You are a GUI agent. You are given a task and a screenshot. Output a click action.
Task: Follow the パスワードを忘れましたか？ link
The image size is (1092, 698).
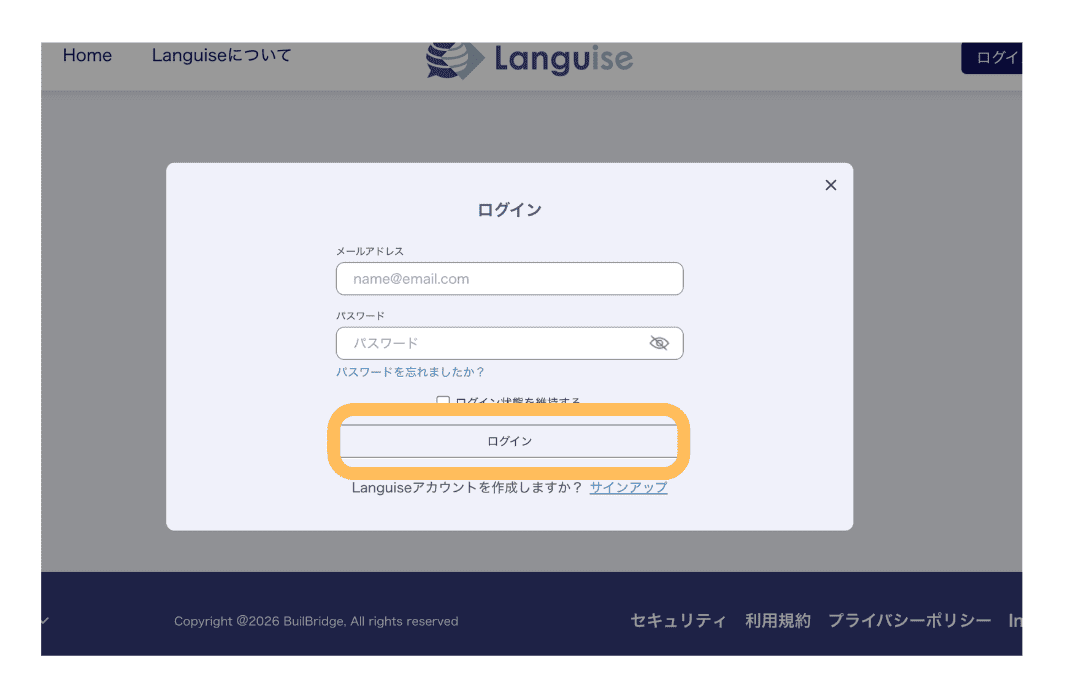410,372
